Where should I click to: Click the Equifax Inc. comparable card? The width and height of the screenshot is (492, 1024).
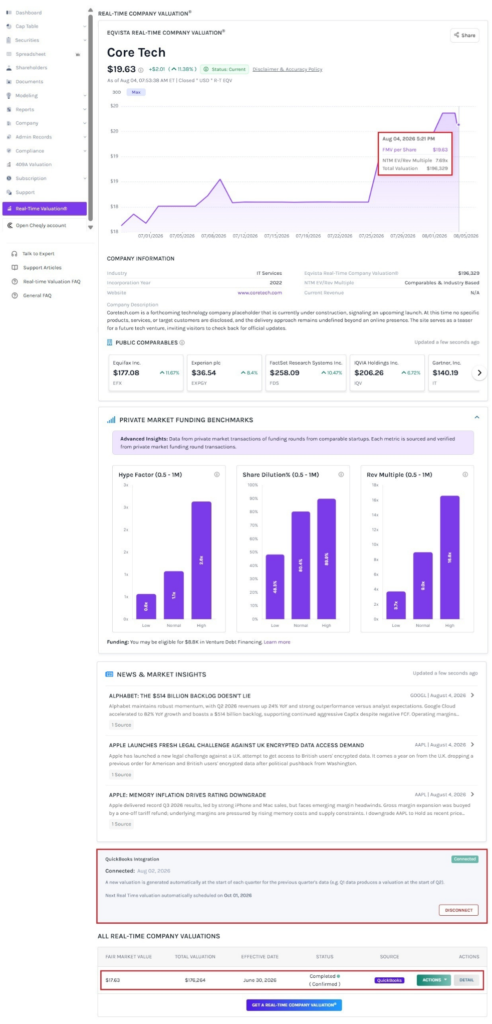[x=146, y=373]
